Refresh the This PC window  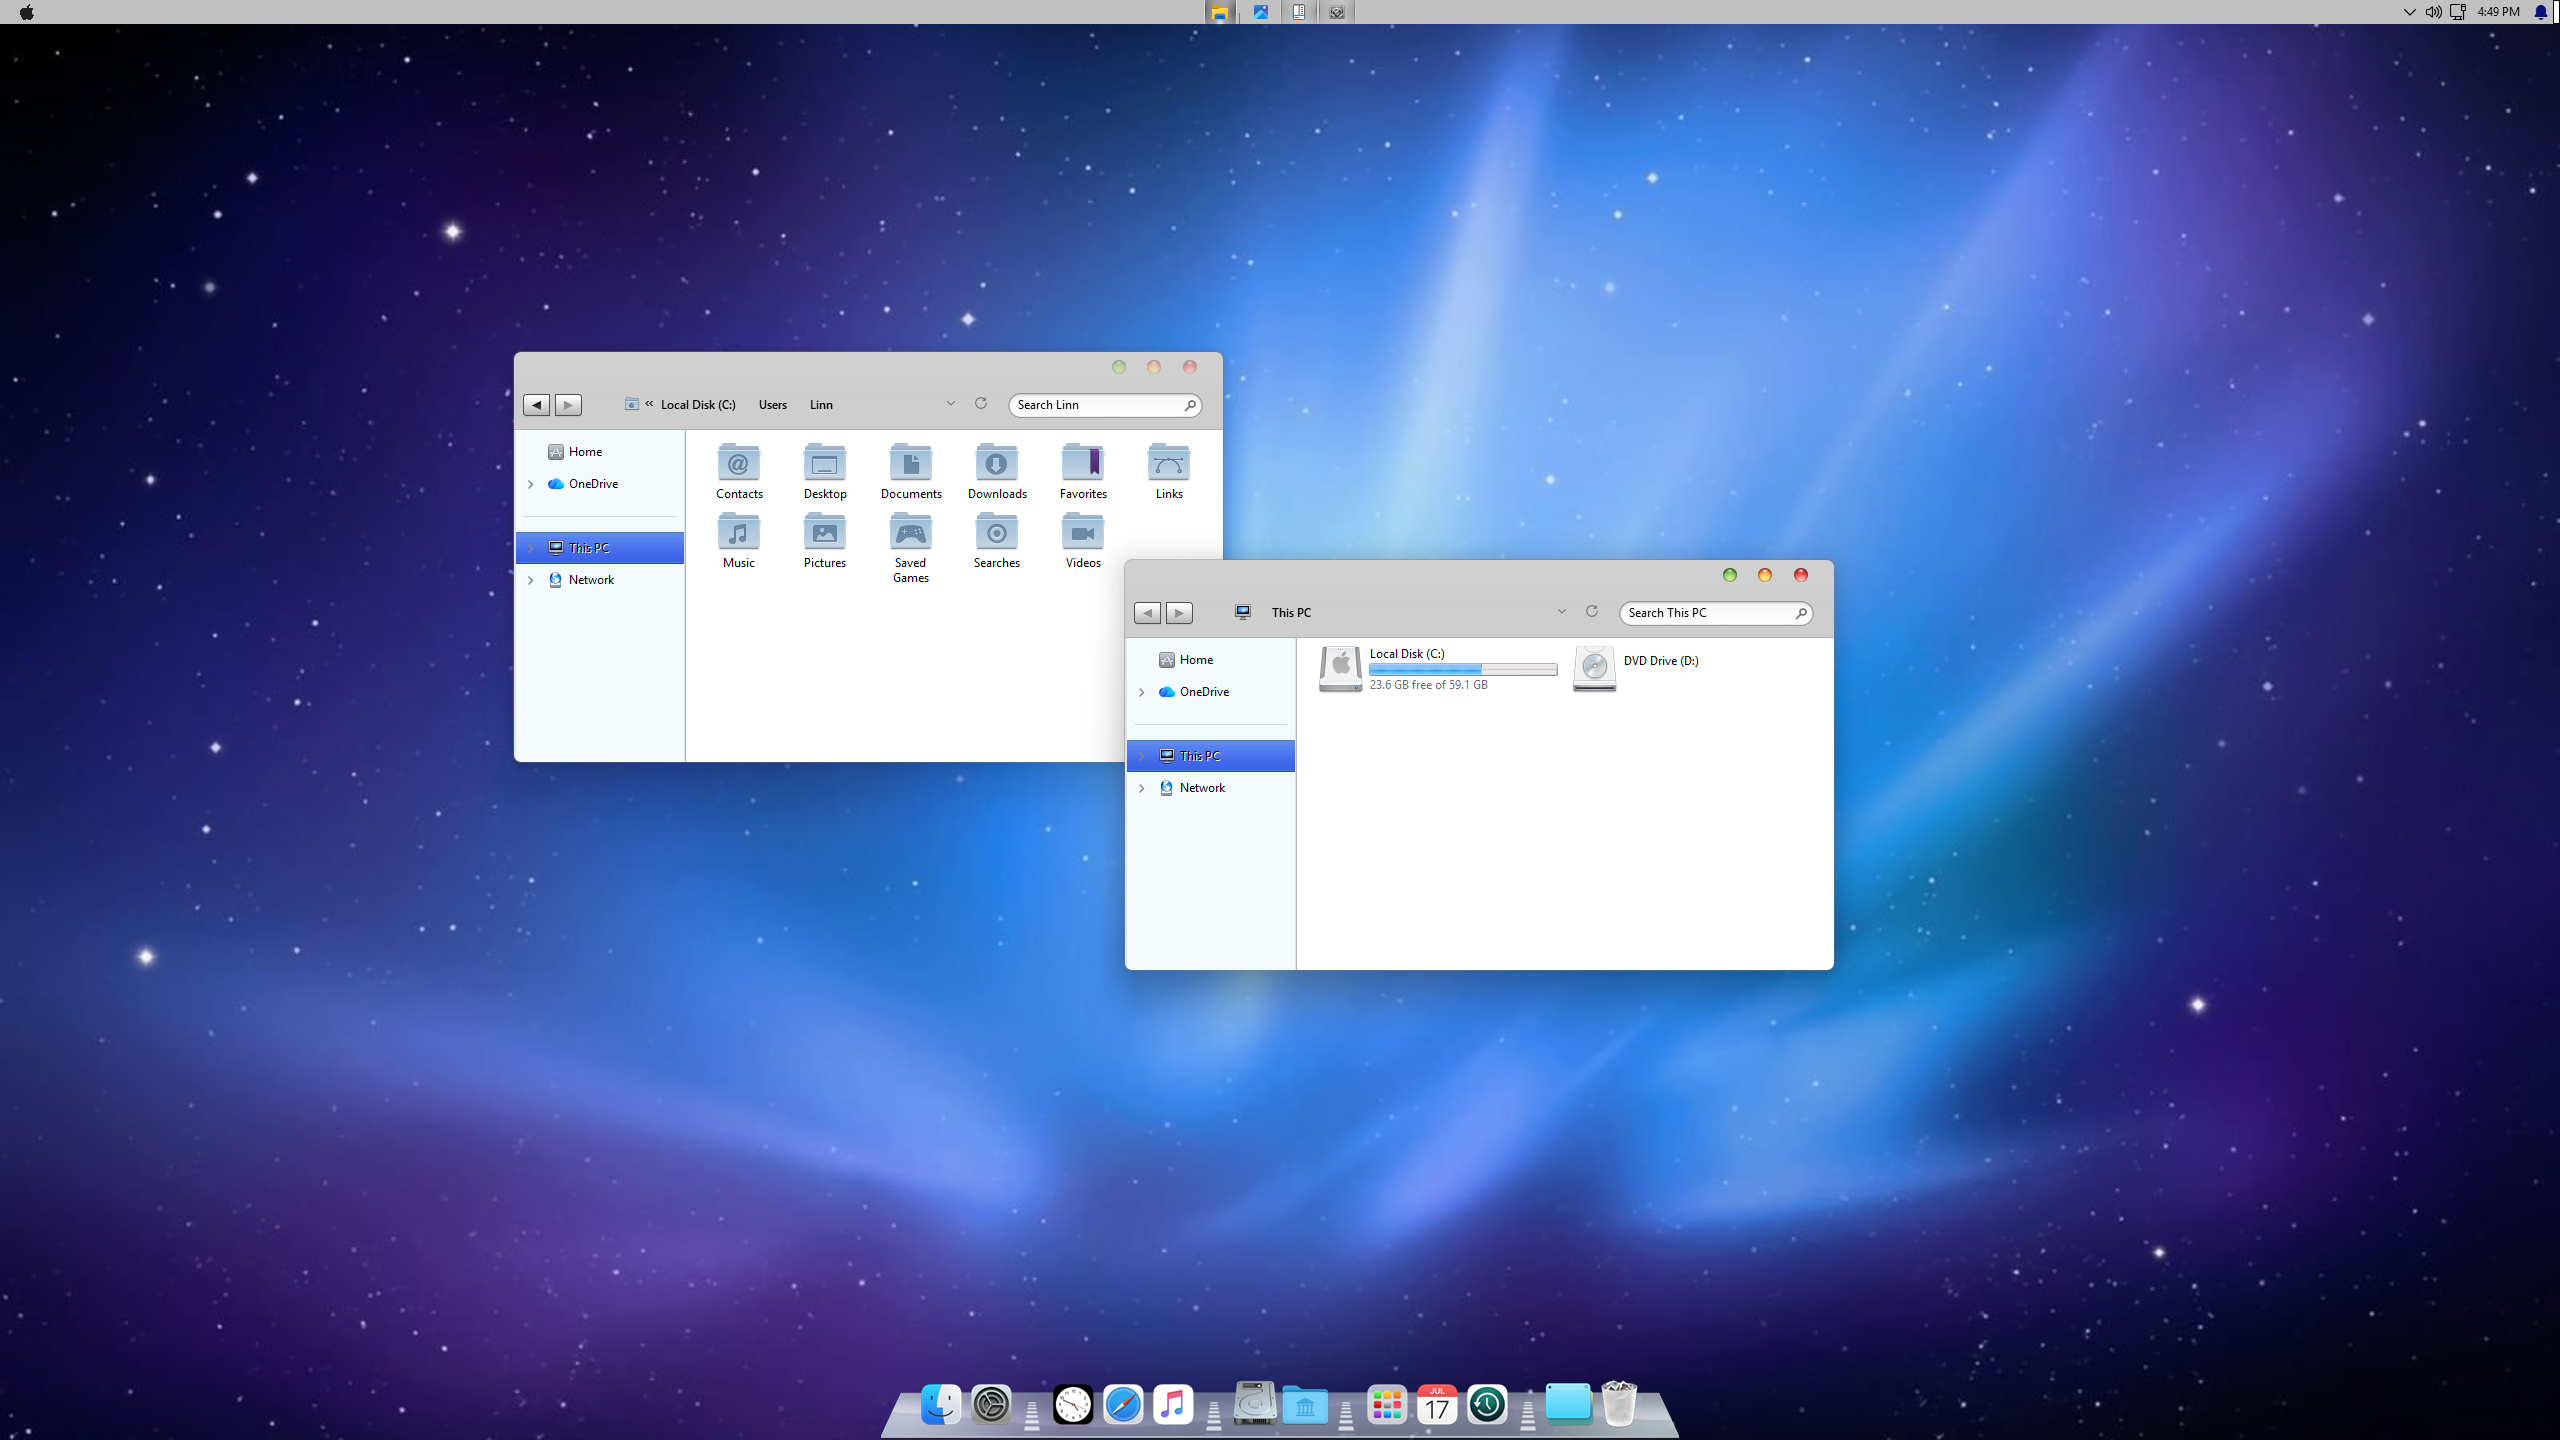click(1592, 611)
